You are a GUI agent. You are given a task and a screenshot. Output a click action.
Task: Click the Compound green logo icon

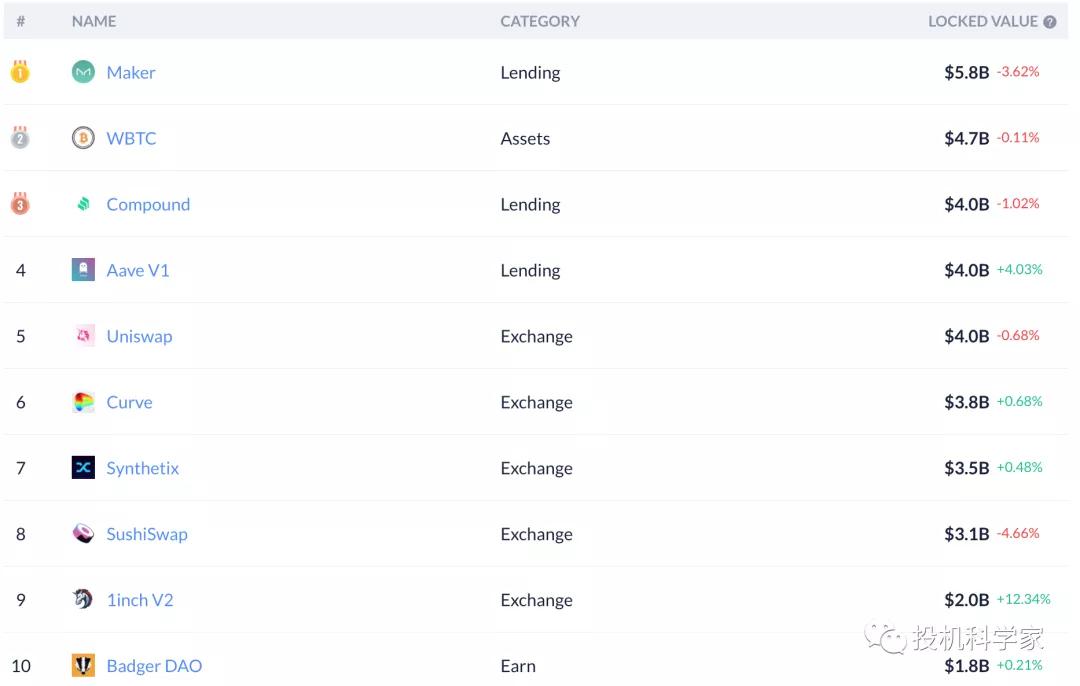pos(83,204)
